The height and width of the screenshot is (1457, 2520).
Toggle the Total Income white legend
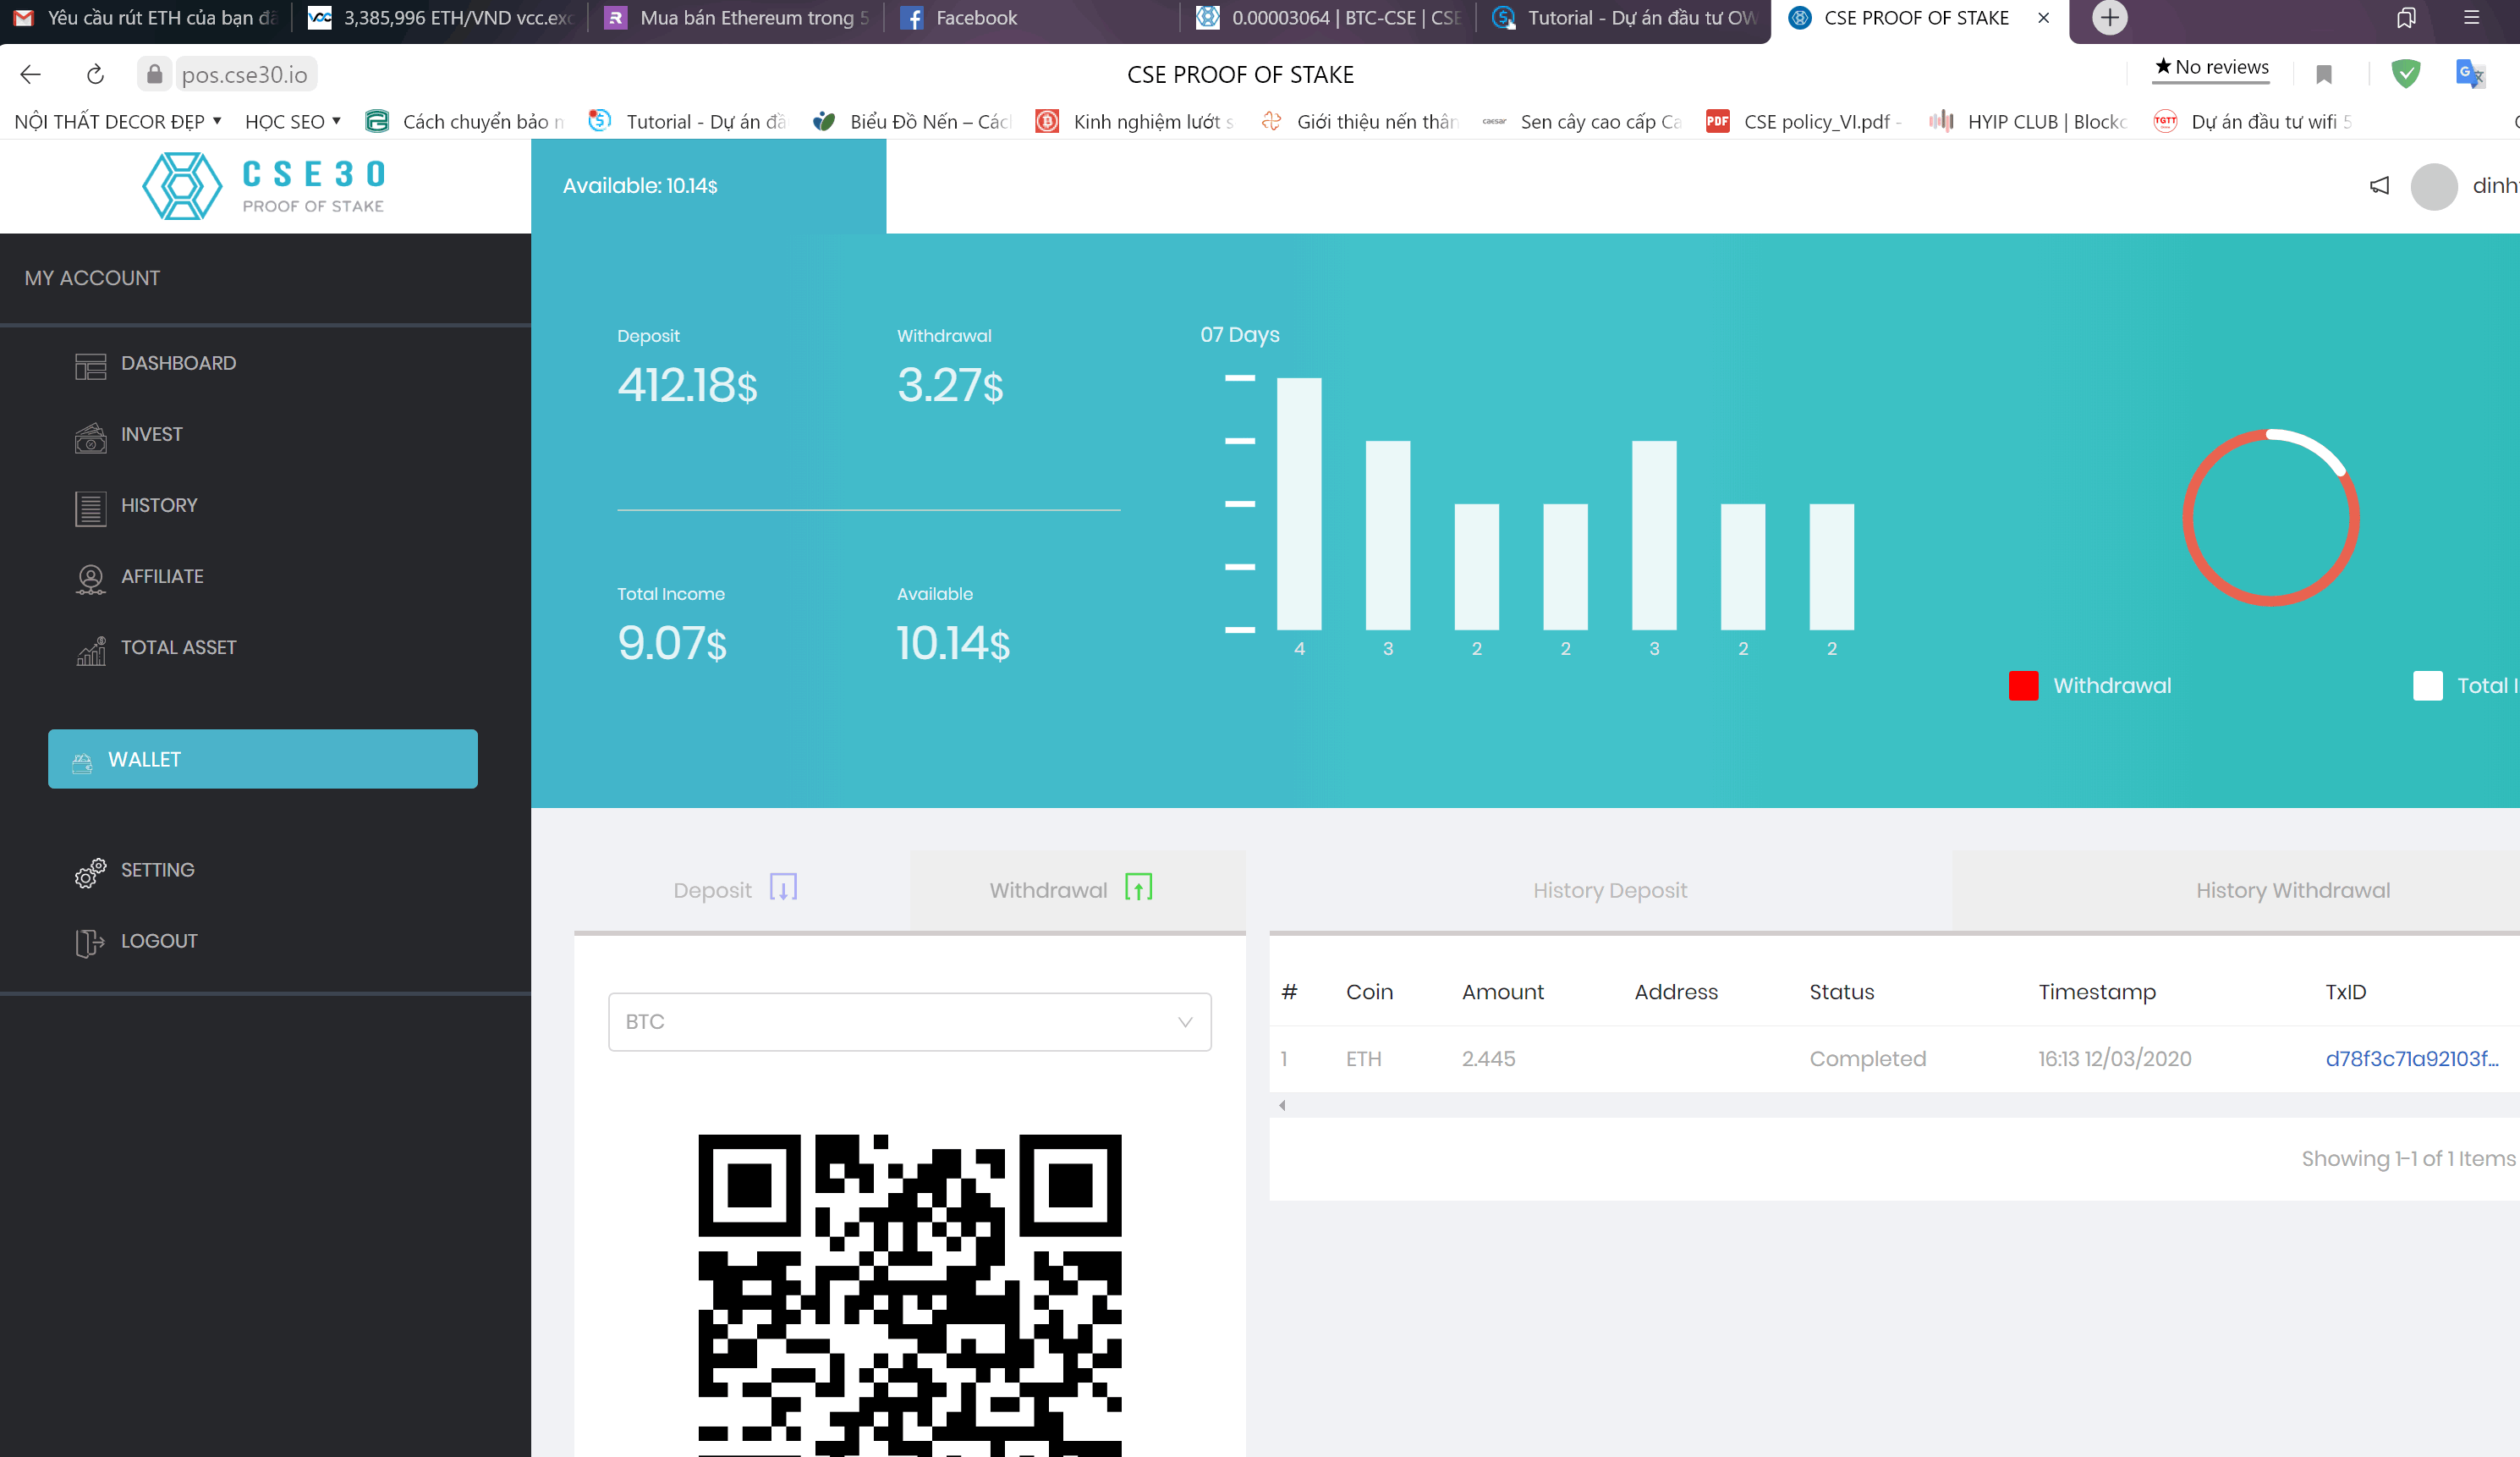click(x=2427, y=685)
